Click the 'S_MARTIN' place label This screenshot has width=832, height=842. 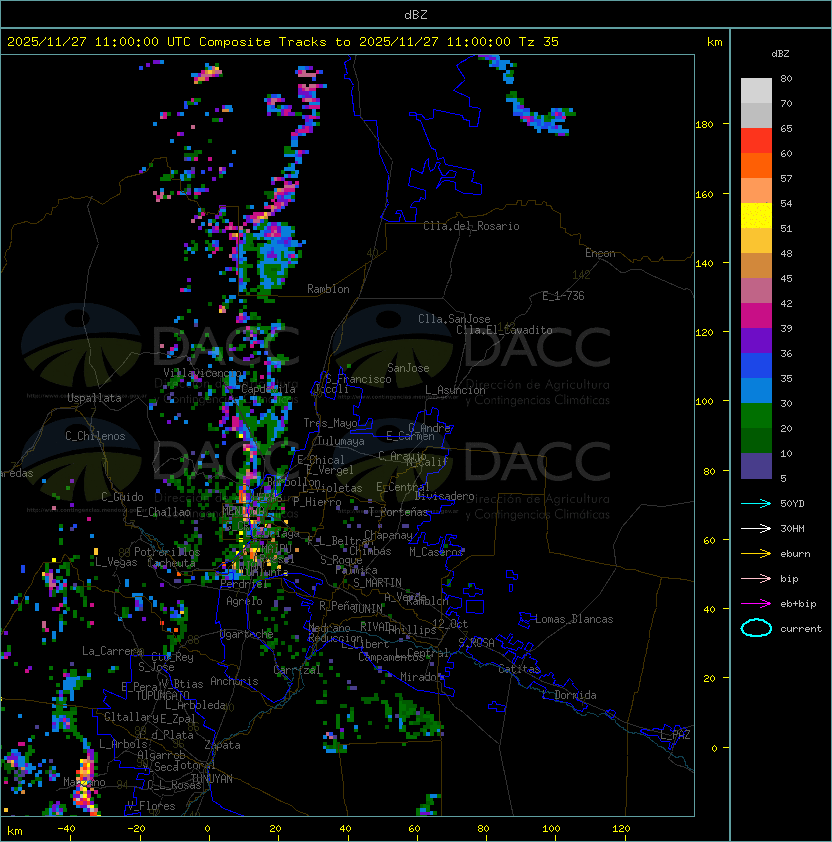377,583
